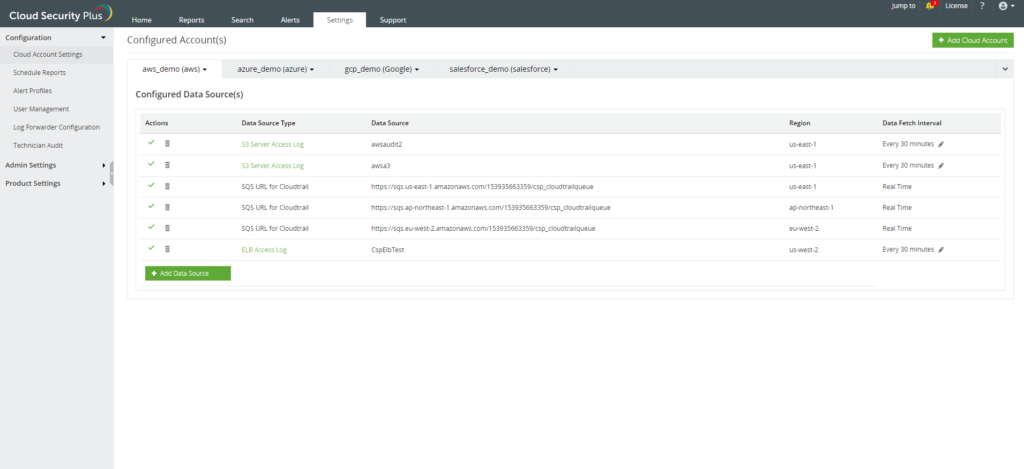Click trash icon for CspElbTest row

(x=167, y=249)
